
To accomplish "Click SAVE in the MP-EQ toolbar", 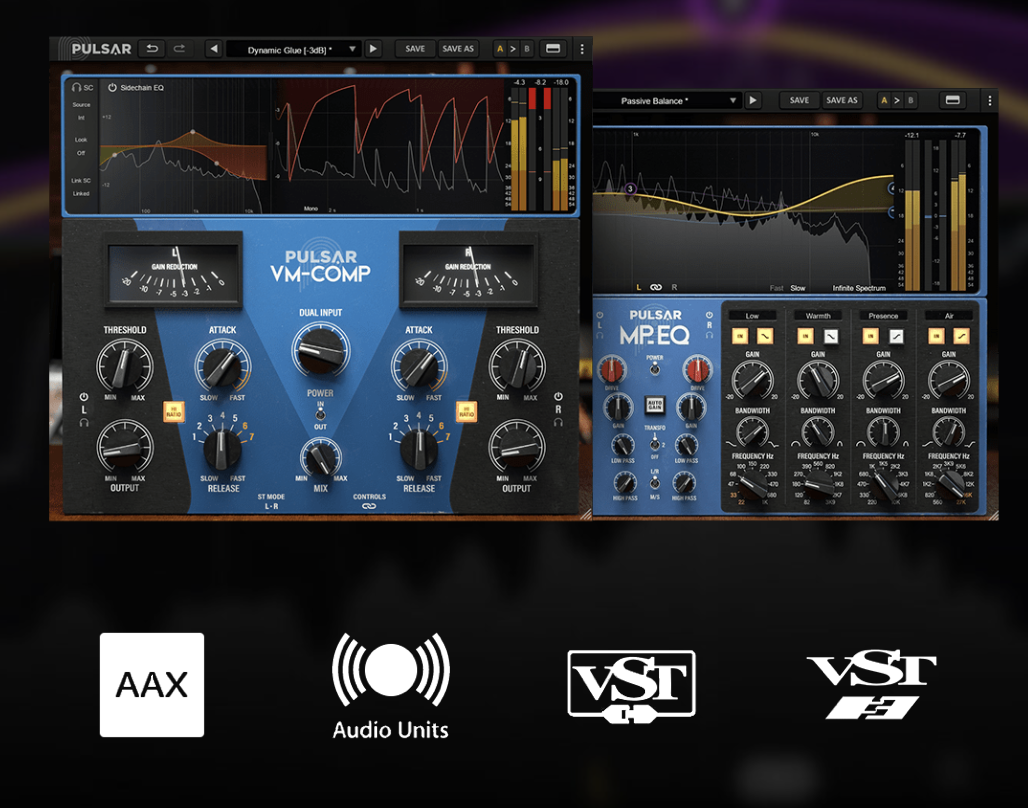I will (x=799, y=100).
